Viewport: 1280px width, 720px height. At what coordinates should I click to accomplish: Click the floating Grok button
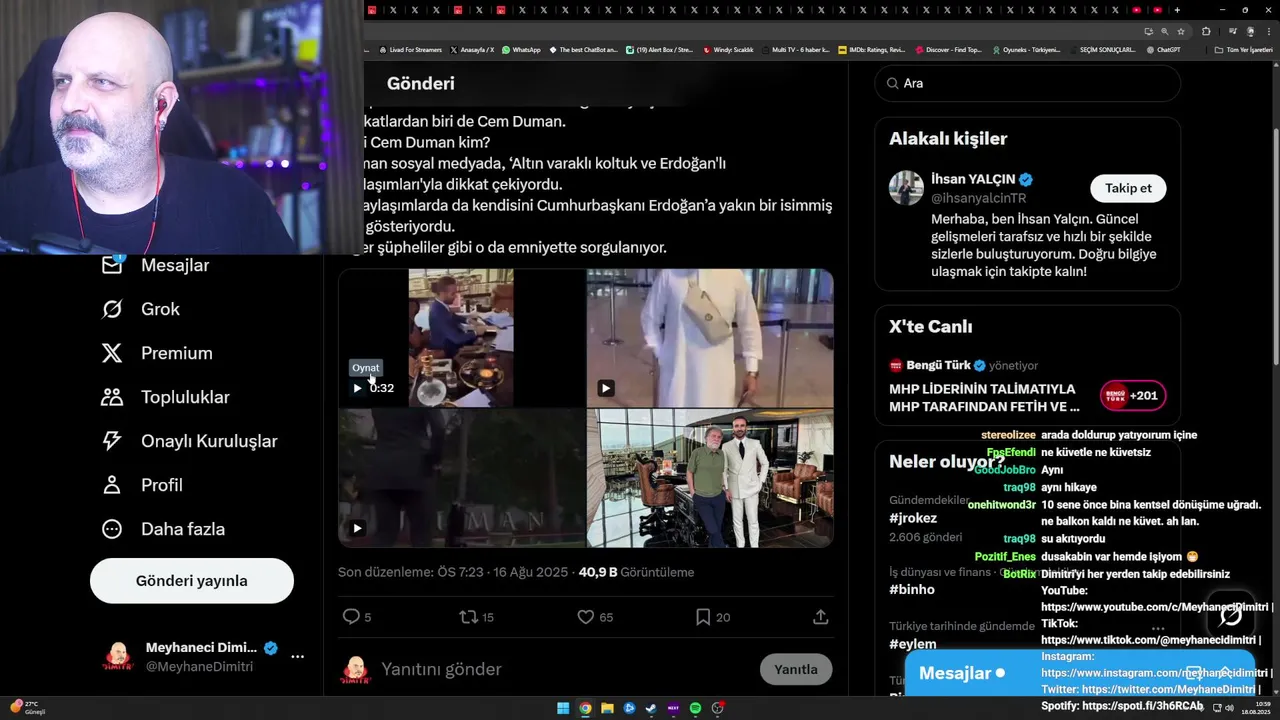1230,616
